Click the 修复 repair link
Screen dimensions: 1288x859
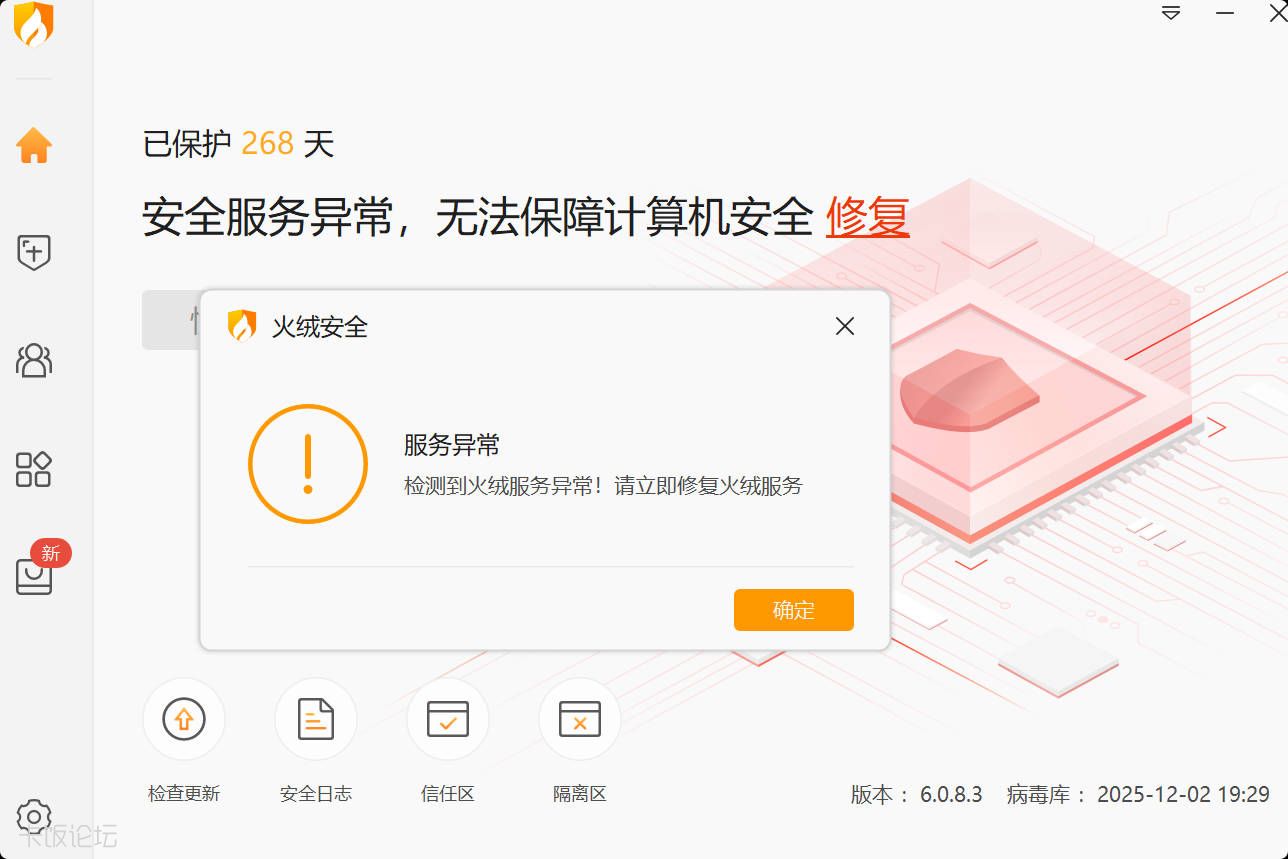pyautogui.click(x=867, y=216)
